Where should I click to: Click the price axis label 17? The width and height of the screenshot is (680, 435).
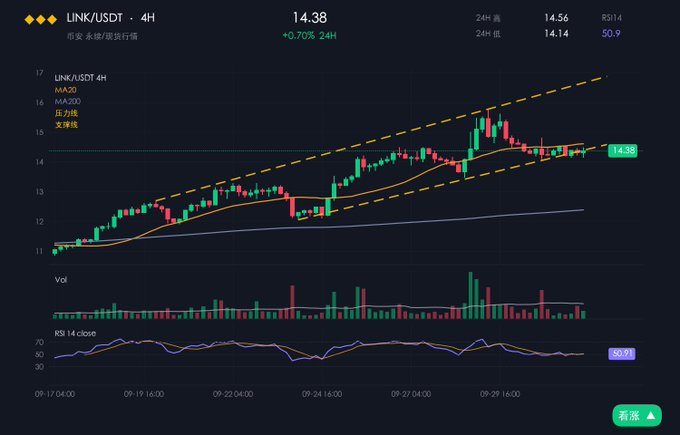[x=40, y=73]
